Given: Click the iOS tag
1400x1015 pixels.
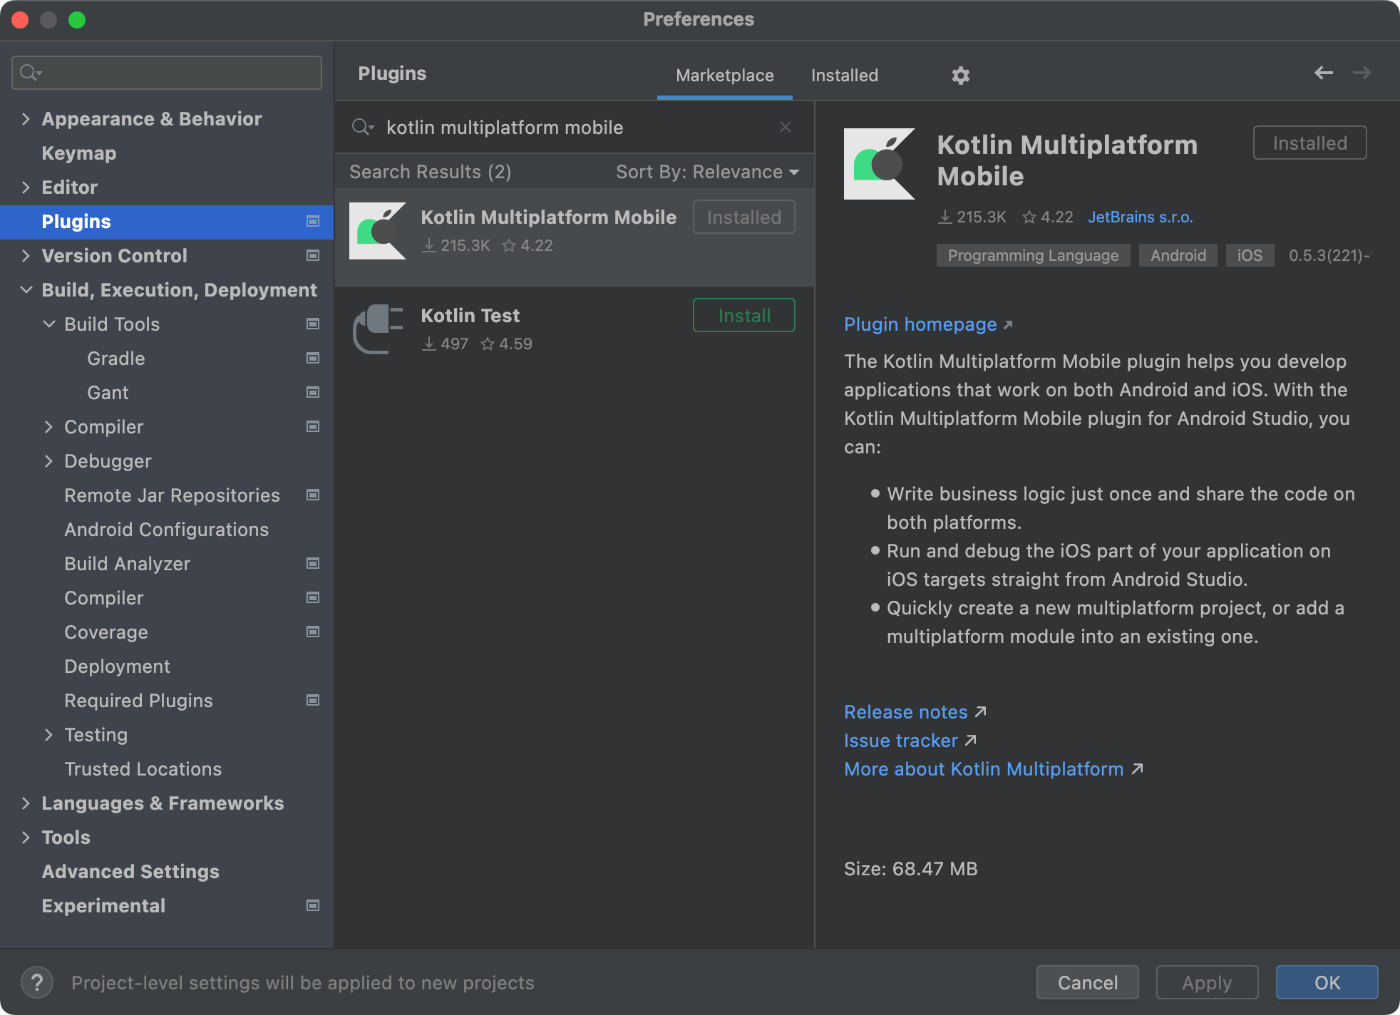Looking at the screenshot, I should 1250,255.
